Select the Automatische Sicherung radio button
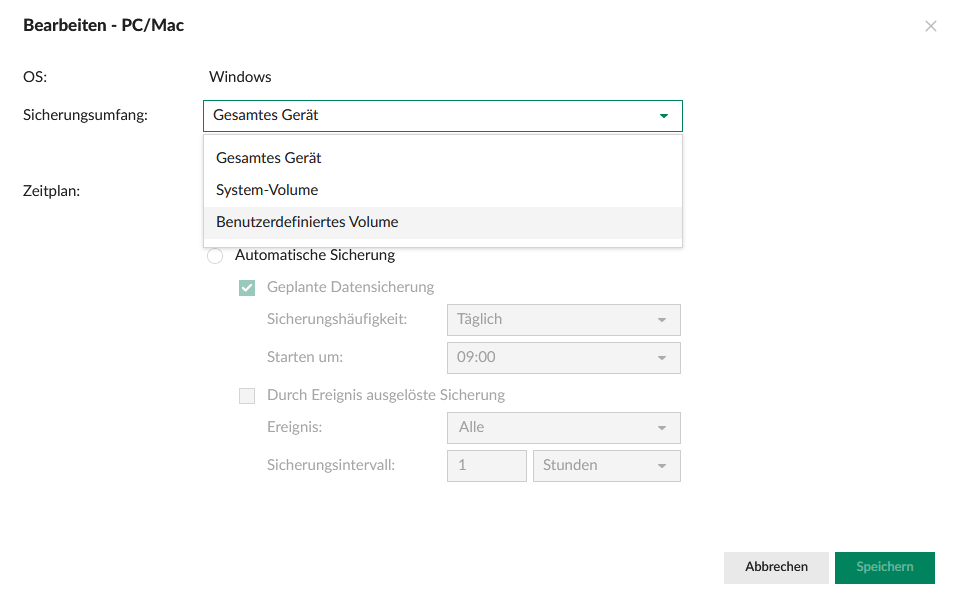Screen dimensions: 955x595 (x=215, y=256)
